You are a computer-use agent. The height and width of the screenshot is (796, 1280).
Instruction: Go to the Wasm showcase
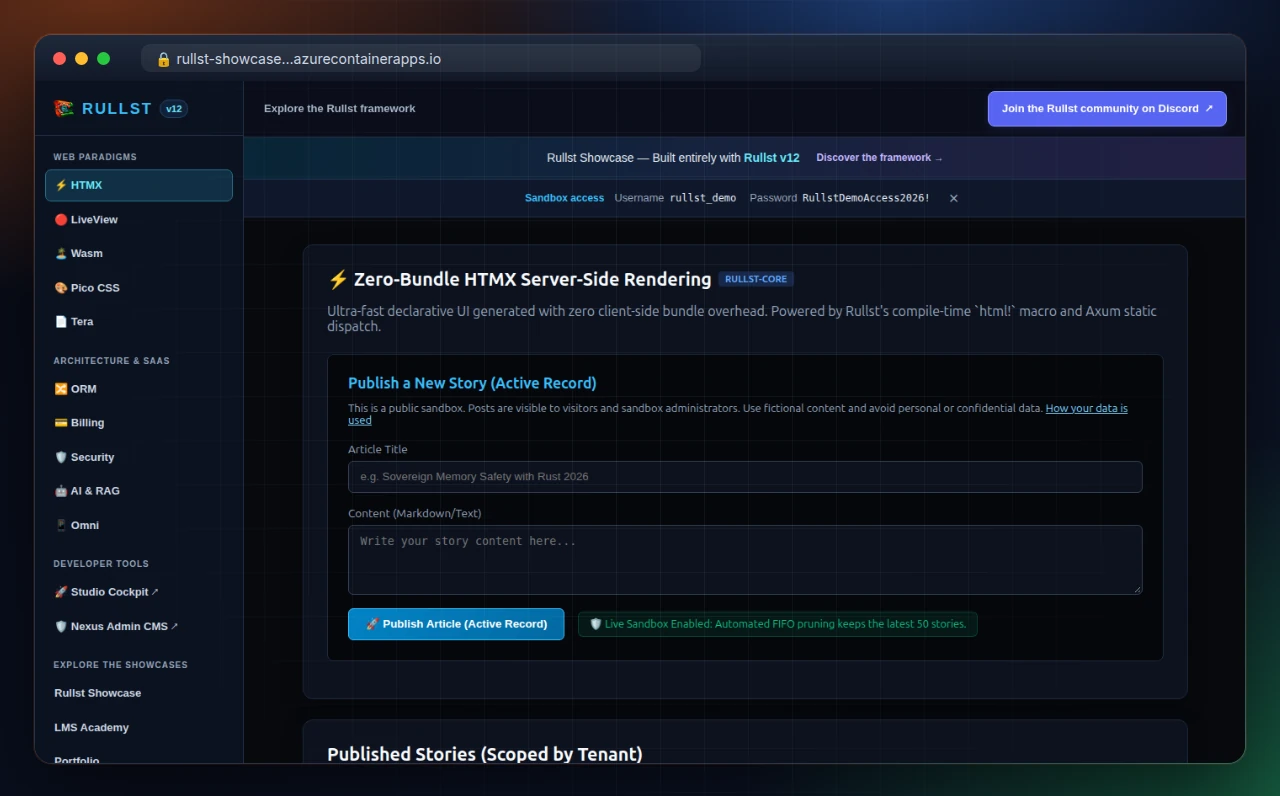coord(139,253)
